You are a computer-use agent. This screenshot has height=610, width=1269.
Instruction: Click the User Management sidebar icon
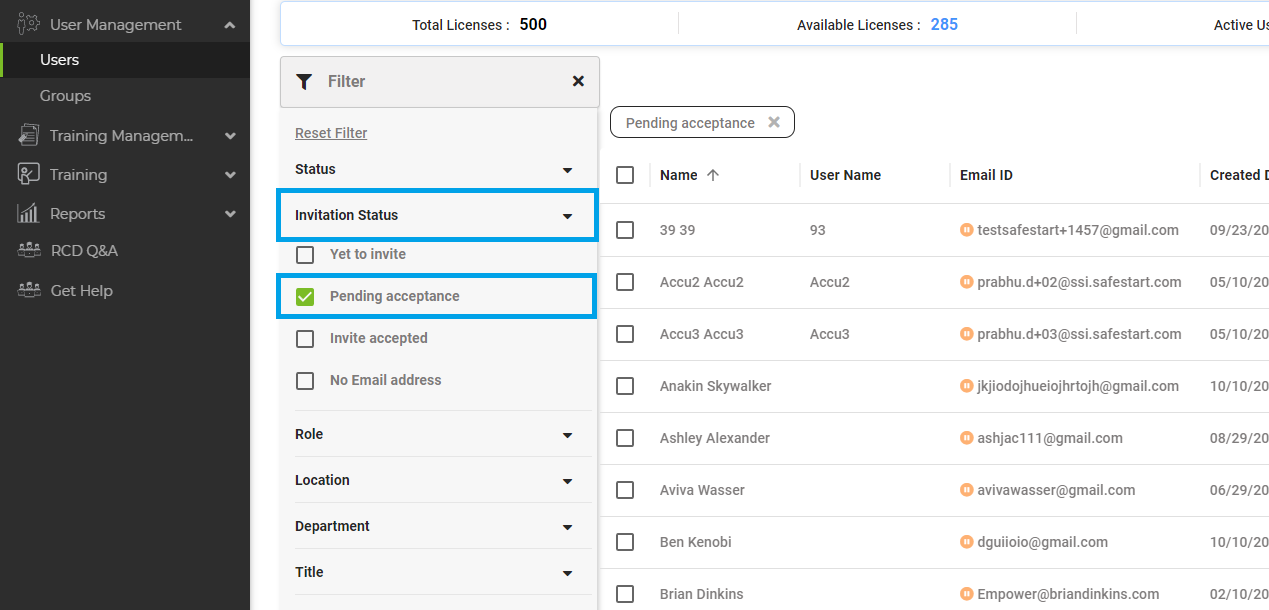pyautogui.click(x=29, y=24)
